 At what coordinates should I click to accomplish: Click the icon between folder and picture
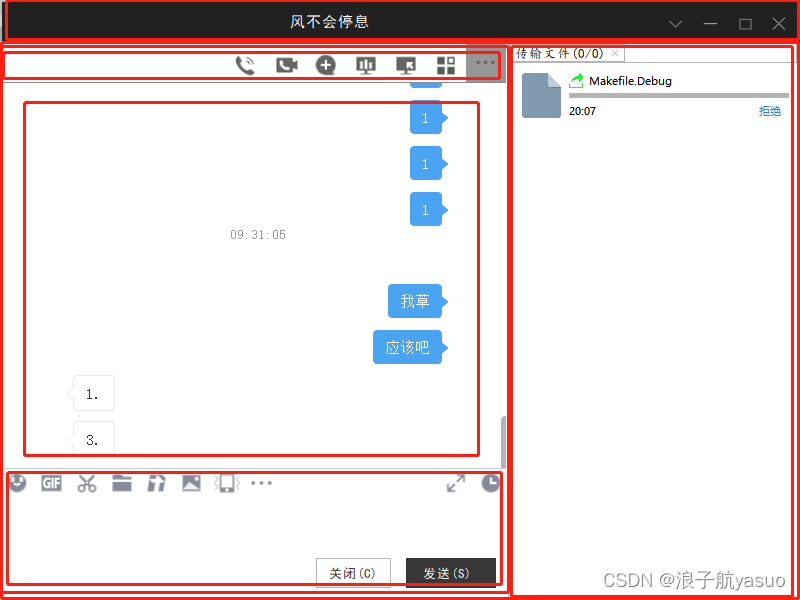pos(156,483)
